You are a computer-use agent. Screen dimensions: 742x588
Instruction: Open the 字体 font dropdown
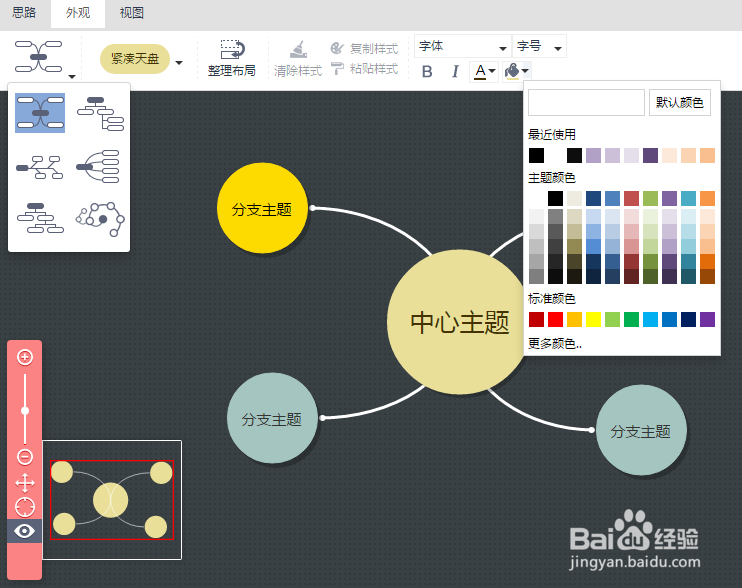point(463,46)
